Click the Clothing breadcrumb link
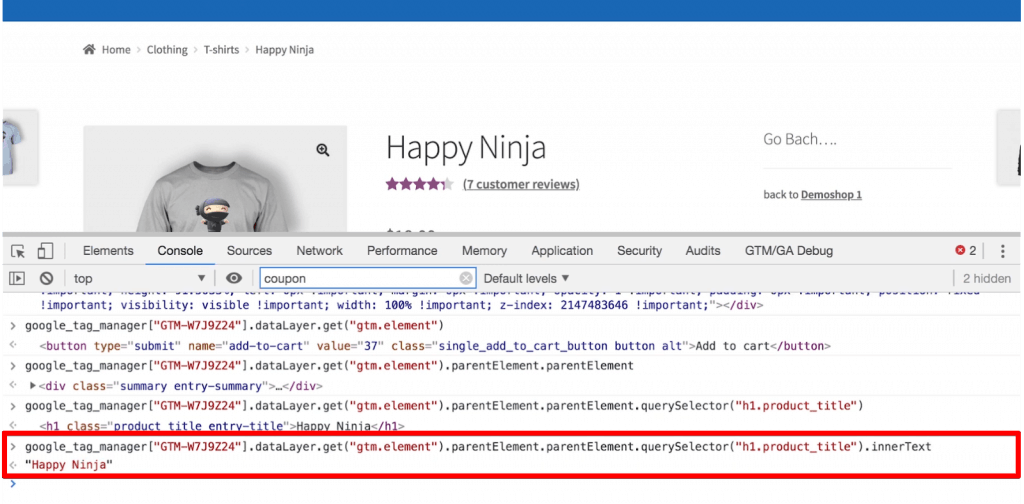 [x=167, y=50]
